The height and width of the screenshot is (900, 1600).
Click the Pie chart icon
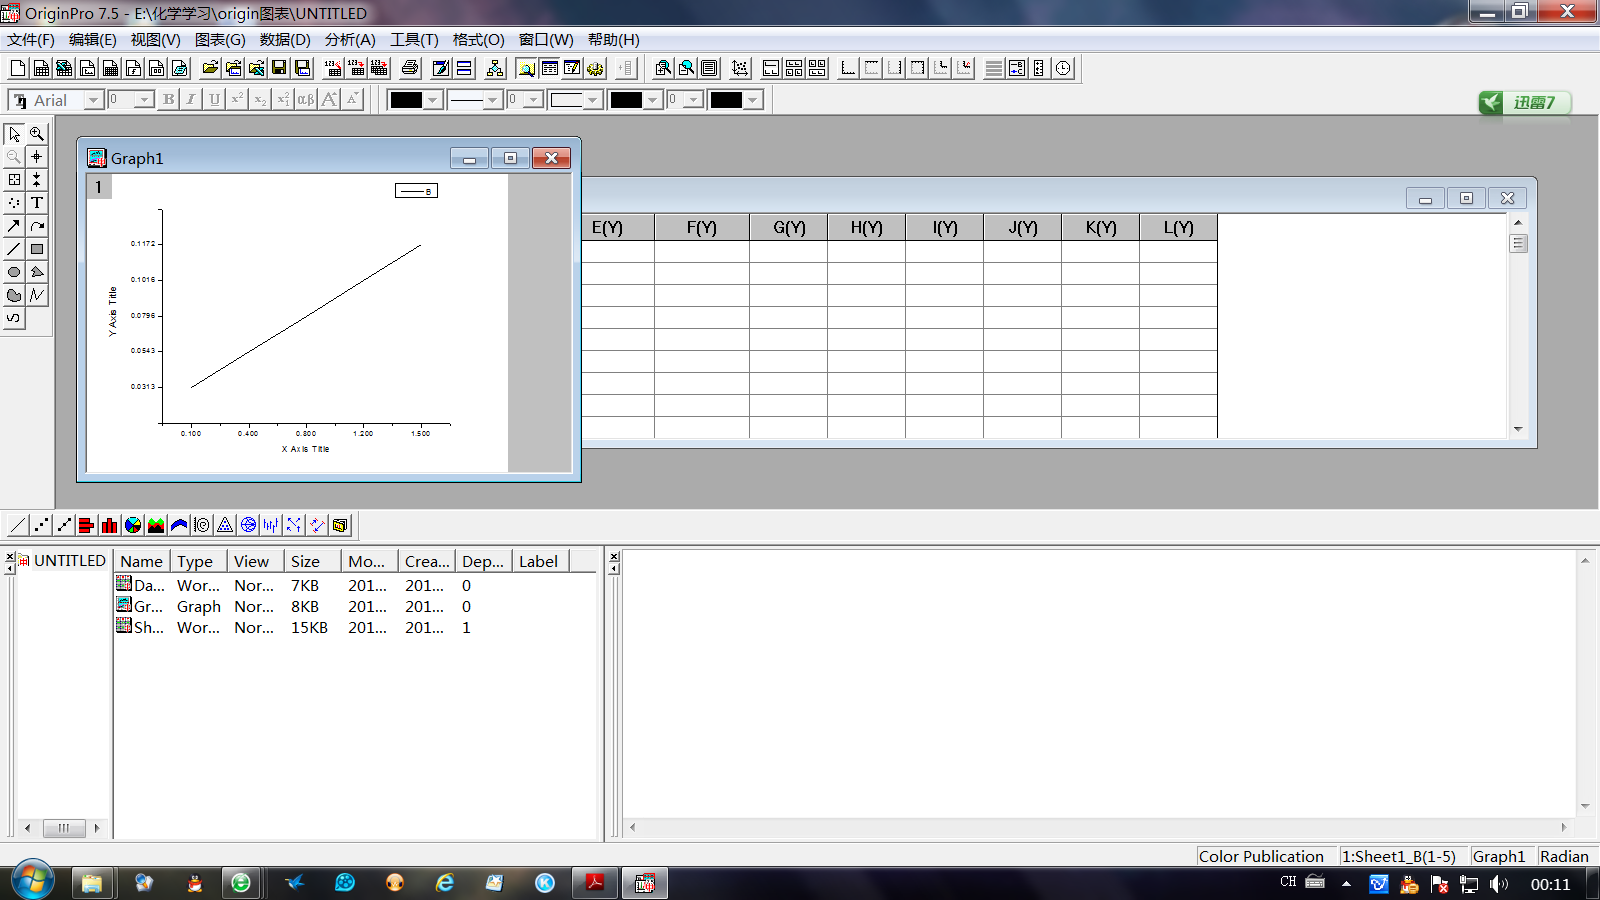pos(133,525)
